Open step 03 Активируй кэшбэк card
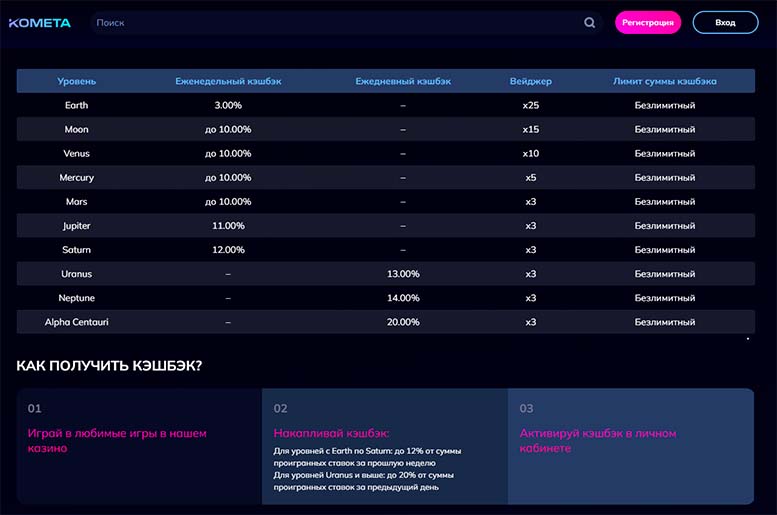Image resolution: width=777 pixels, height=515 pixels. point(630,446)
